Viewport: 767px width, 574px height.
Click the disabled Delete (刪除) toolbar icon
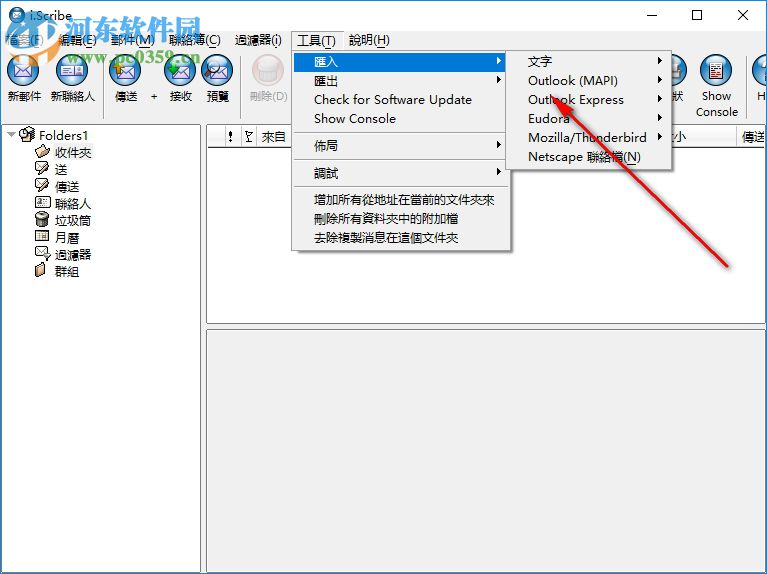coord(268,71)
